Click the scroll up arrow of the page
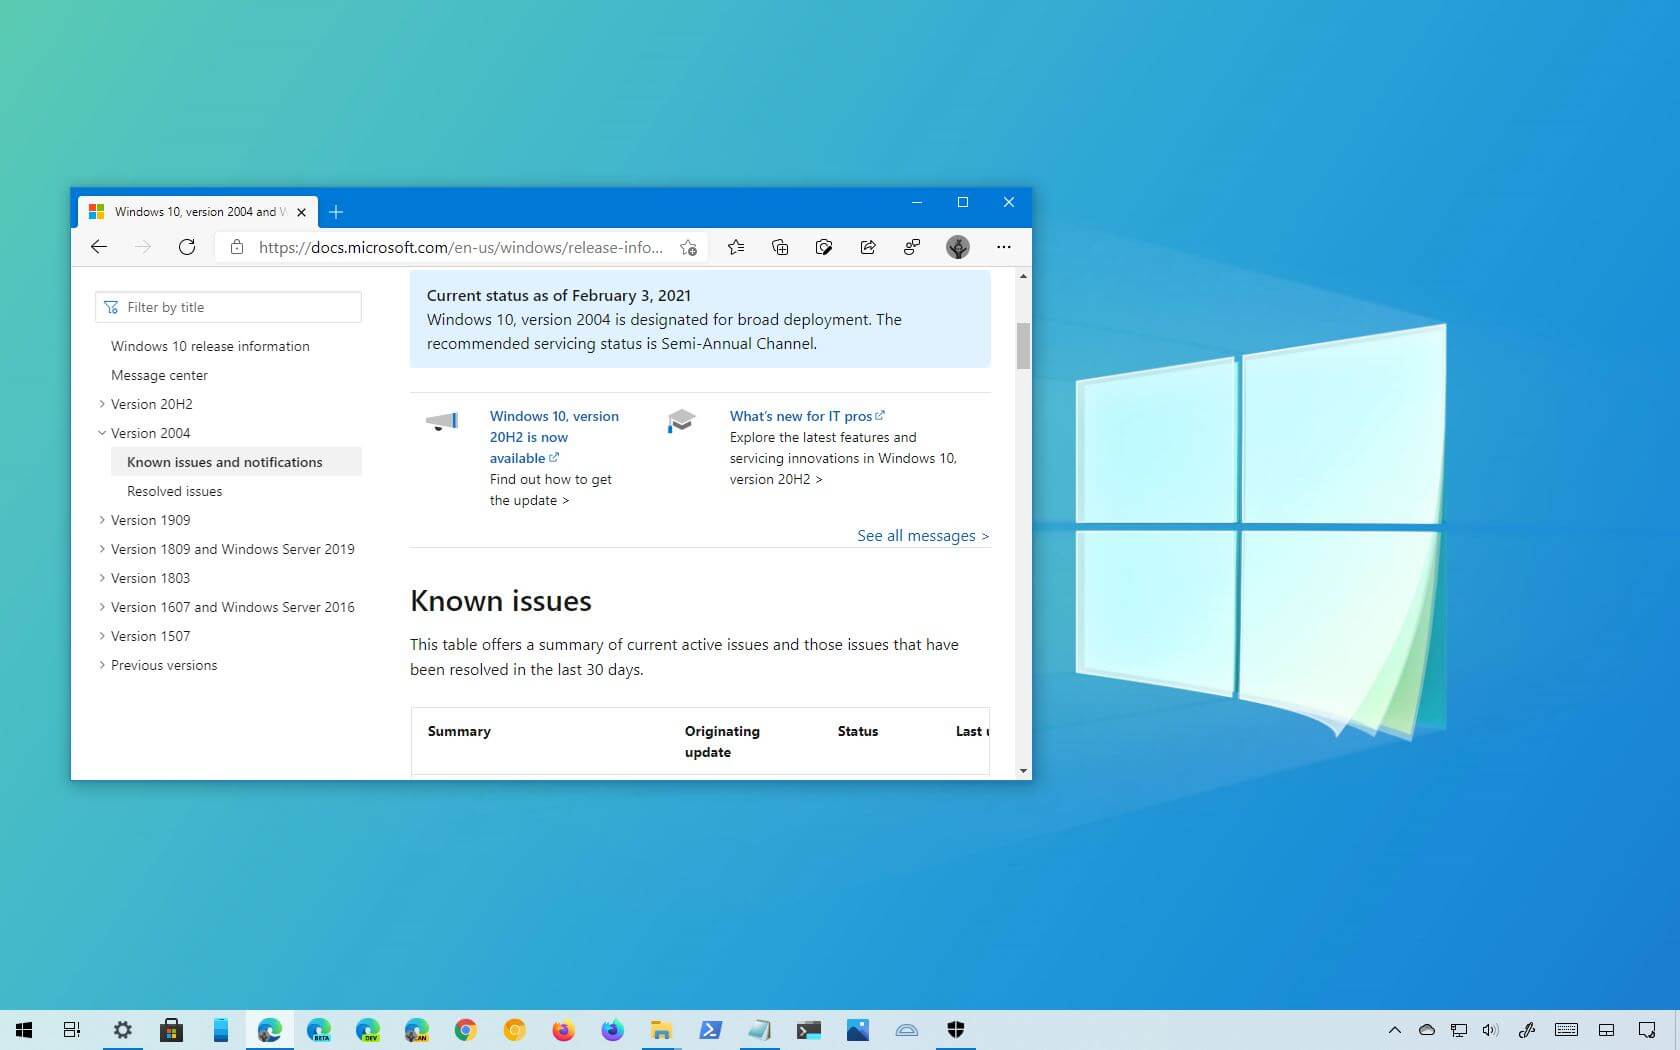This screenshot has width=1680, height=1050. (1023, 276)
